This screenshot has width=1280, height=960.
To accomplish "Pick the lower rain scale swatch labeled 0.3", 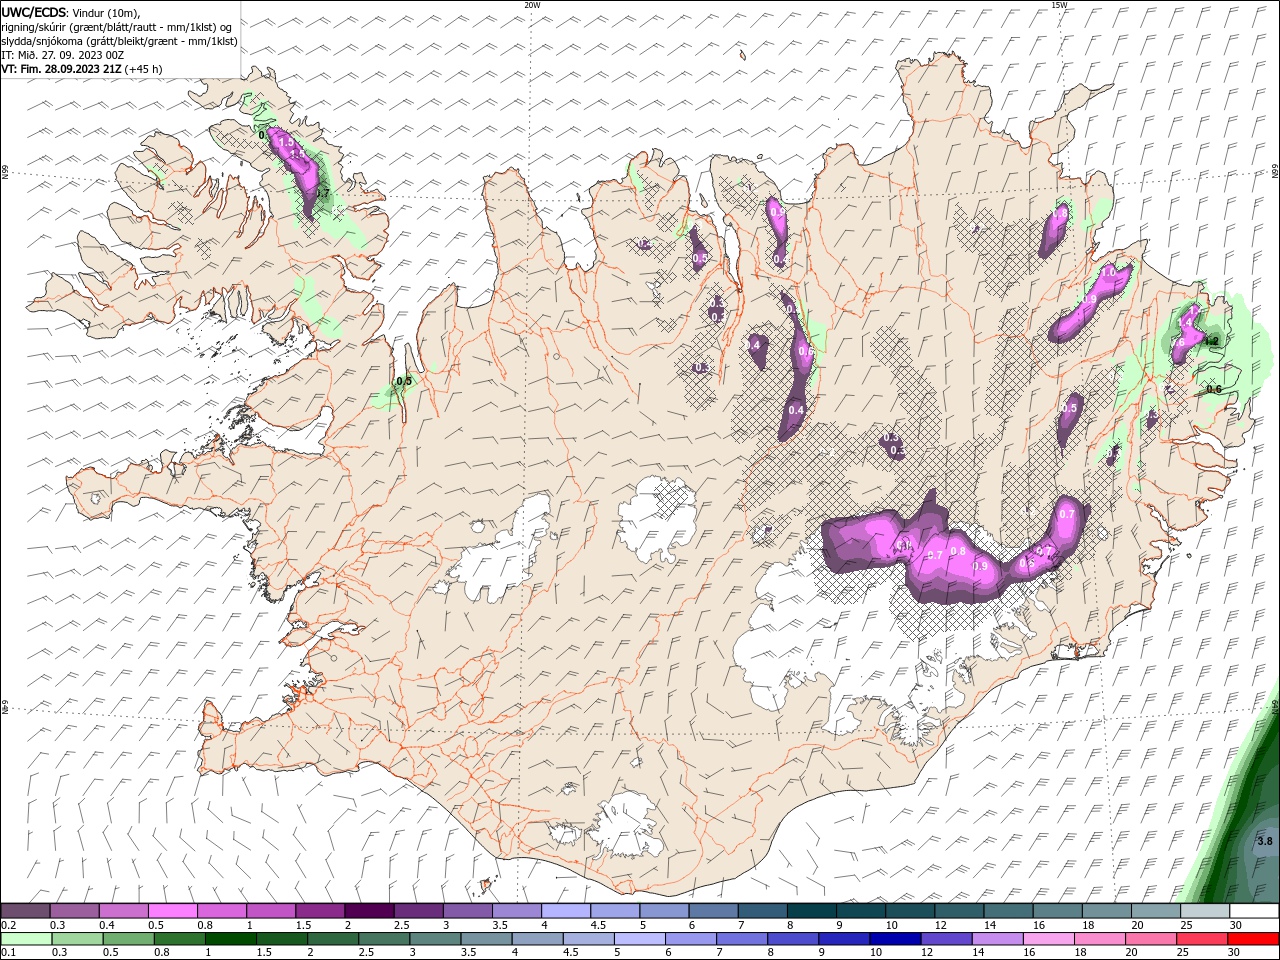I will (77, 939).
